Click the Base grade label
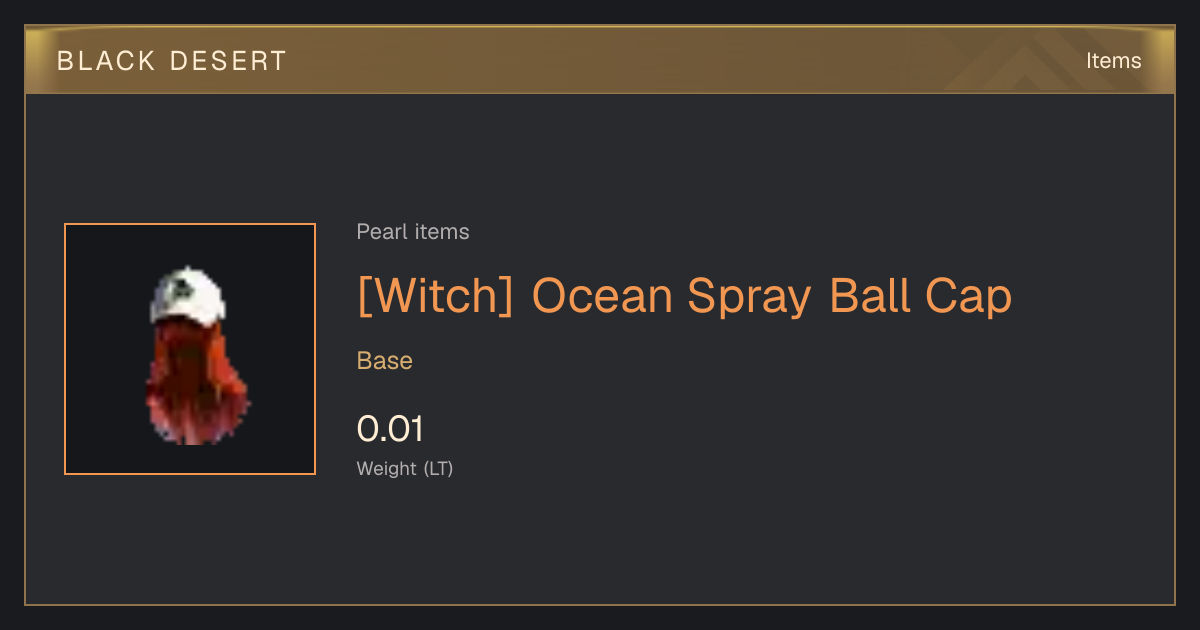Screen dimensions: 1200x630 [385, 361]
